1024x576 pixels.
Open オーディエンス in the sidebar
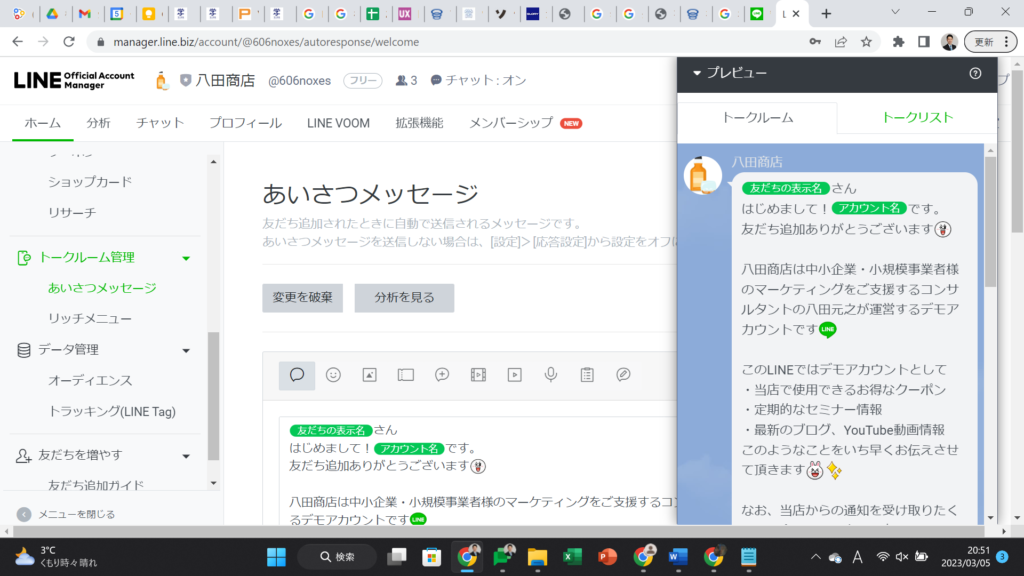click(90, 381)
